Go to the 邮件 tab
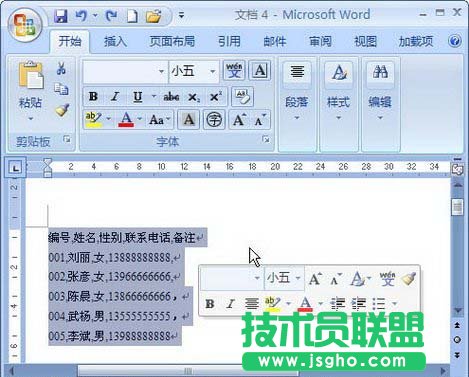Image resolution: width=469 pixels, height=377 pixels. [x=275, y=41]
